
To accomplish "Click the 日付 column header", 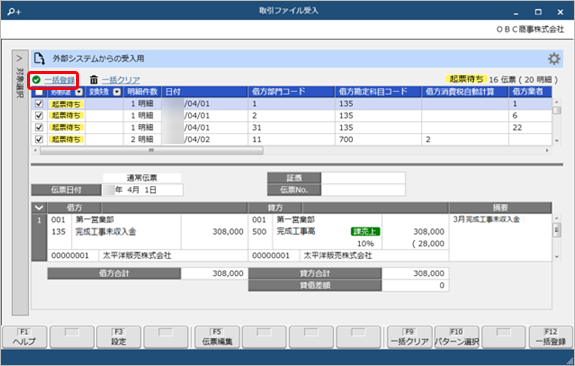I will point(205,92).
